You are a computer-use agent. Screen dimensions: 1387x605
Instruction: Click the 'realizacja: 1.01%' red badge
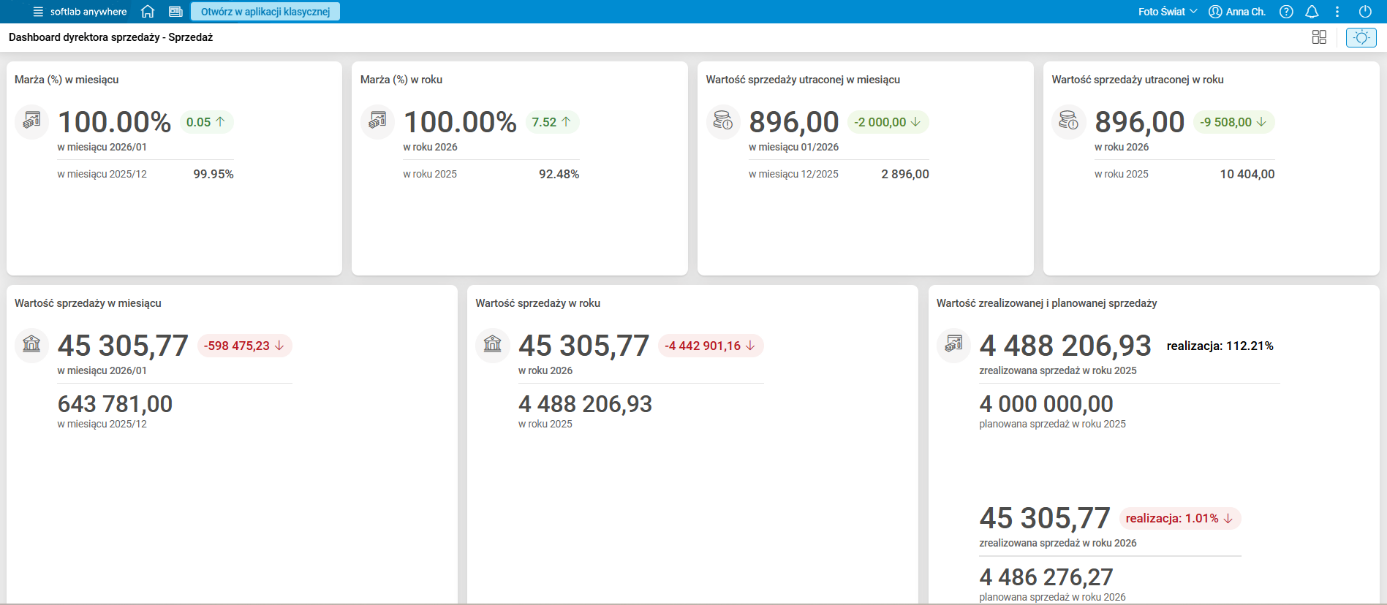1180,518
